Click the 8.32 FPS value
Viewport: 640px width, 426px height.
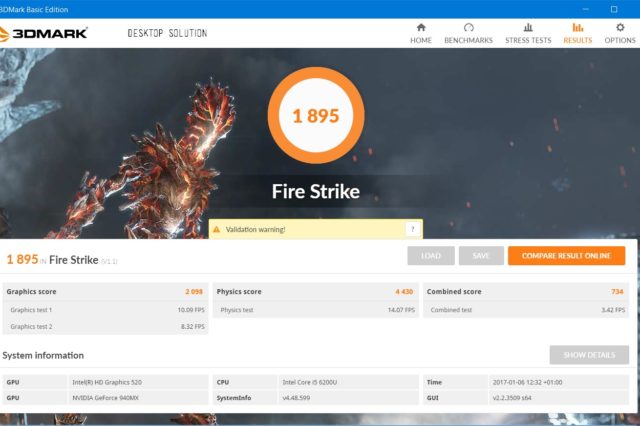[x=193, y=327]
